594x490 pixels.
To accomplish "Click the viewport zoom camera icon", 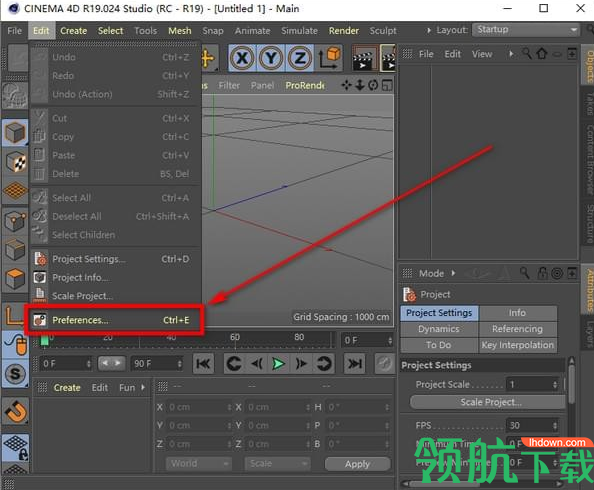I will [360, 85].
